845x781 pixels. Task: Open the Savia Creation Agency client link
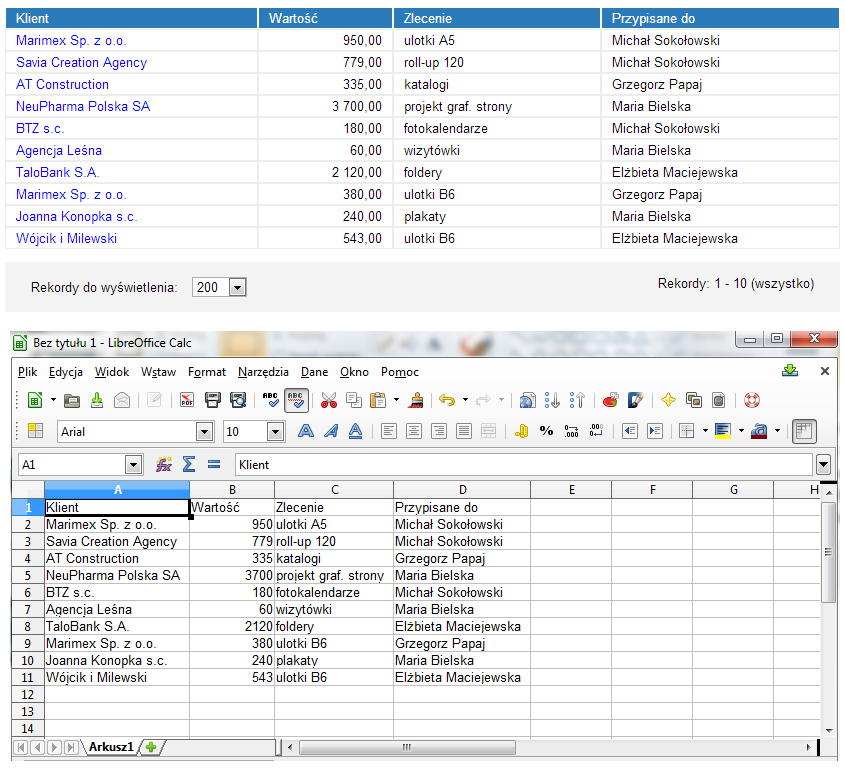(81, 63)
